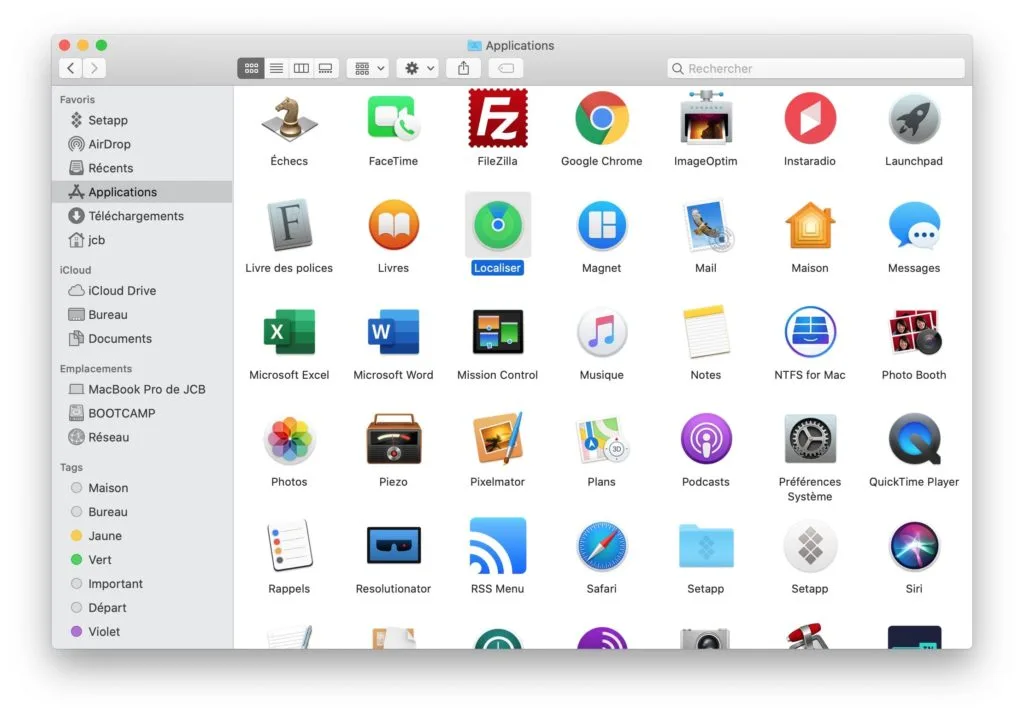Open the Rappels reminders app
This screenshot has height=717, width=1024.
289,545
